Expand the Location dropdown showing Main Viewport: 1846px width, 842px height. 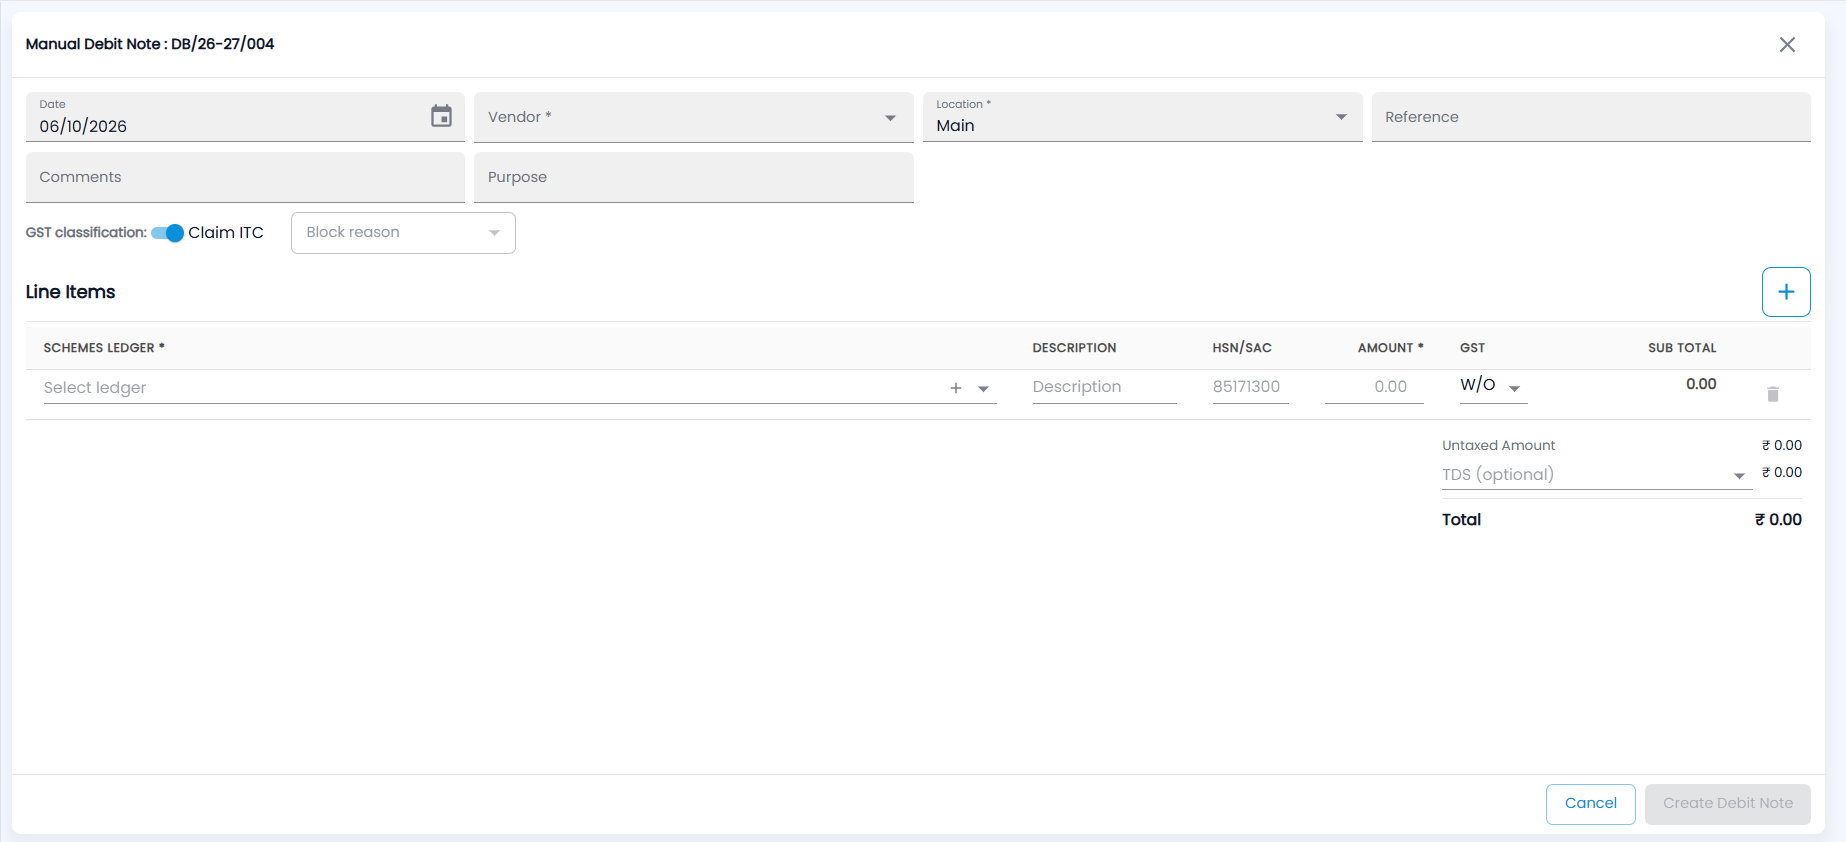point(1142,117)
